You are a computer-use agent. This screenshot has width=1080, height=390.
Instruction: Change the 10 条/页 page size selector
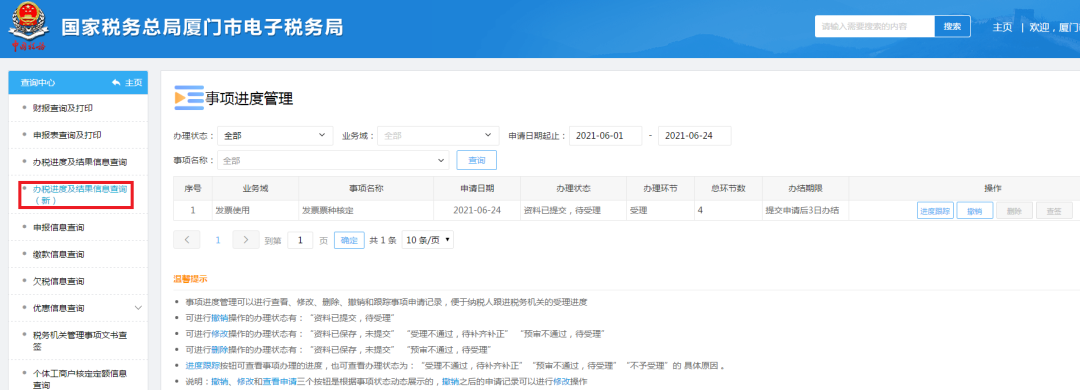click(428, 240)
